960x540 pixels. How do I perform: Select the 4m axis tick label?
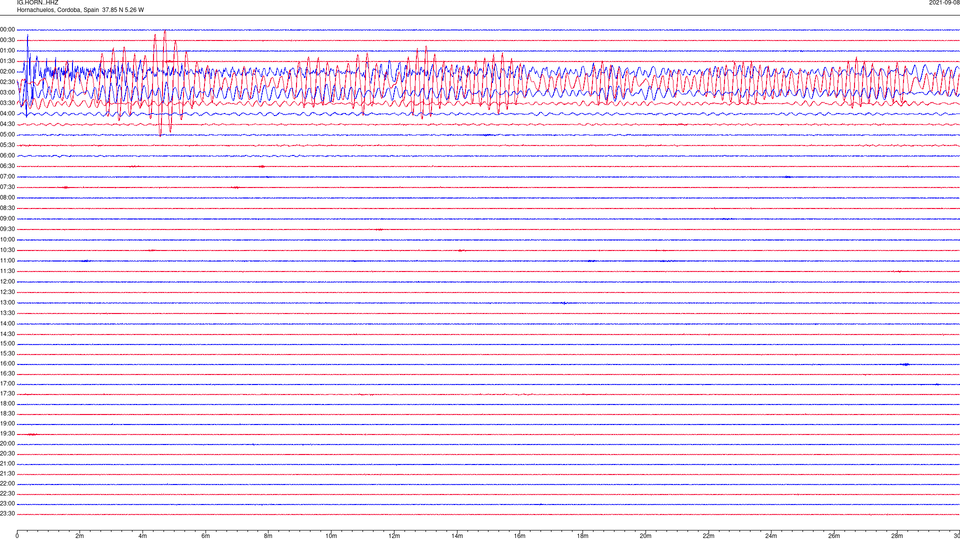143,536
